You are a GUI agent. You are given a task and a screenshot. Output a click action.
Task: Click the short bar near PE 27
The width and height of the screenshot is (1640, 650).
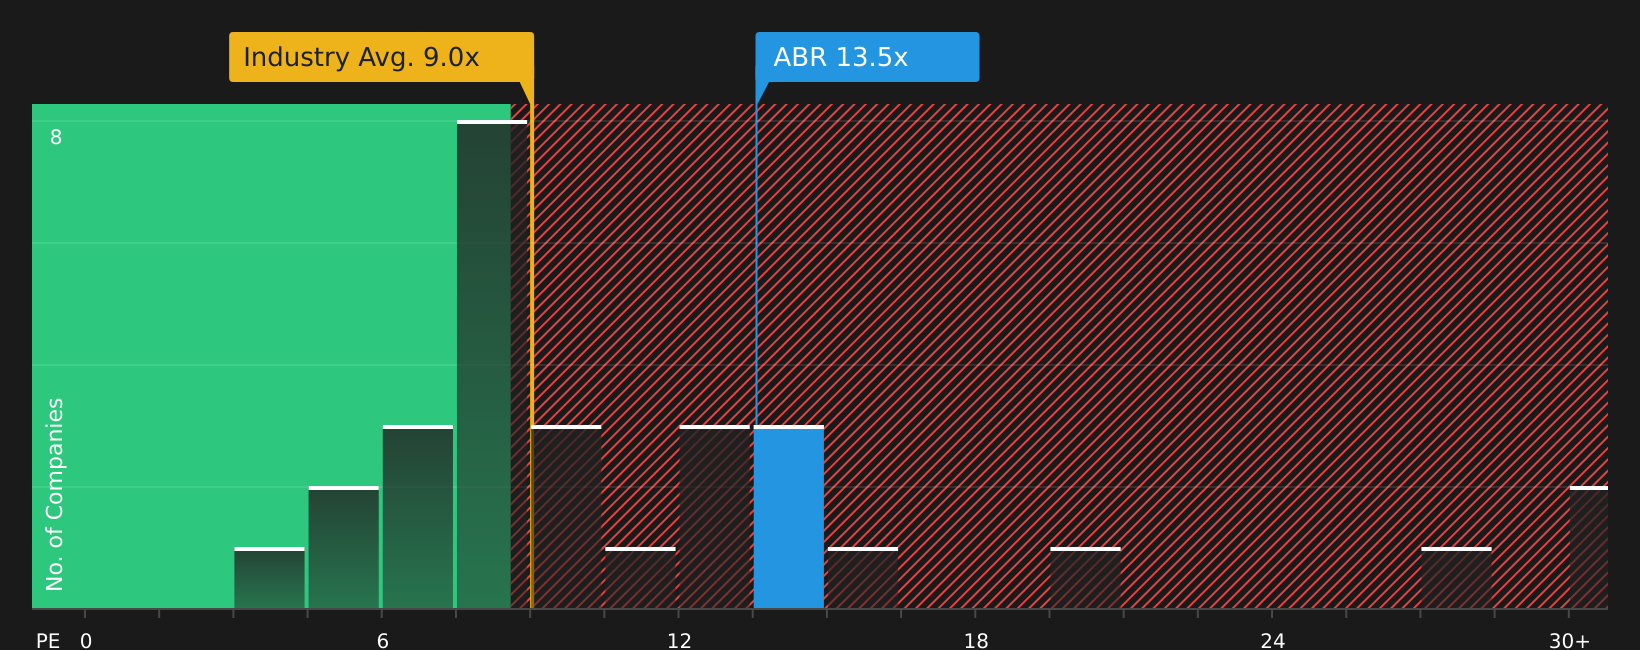pos(1456,578)
